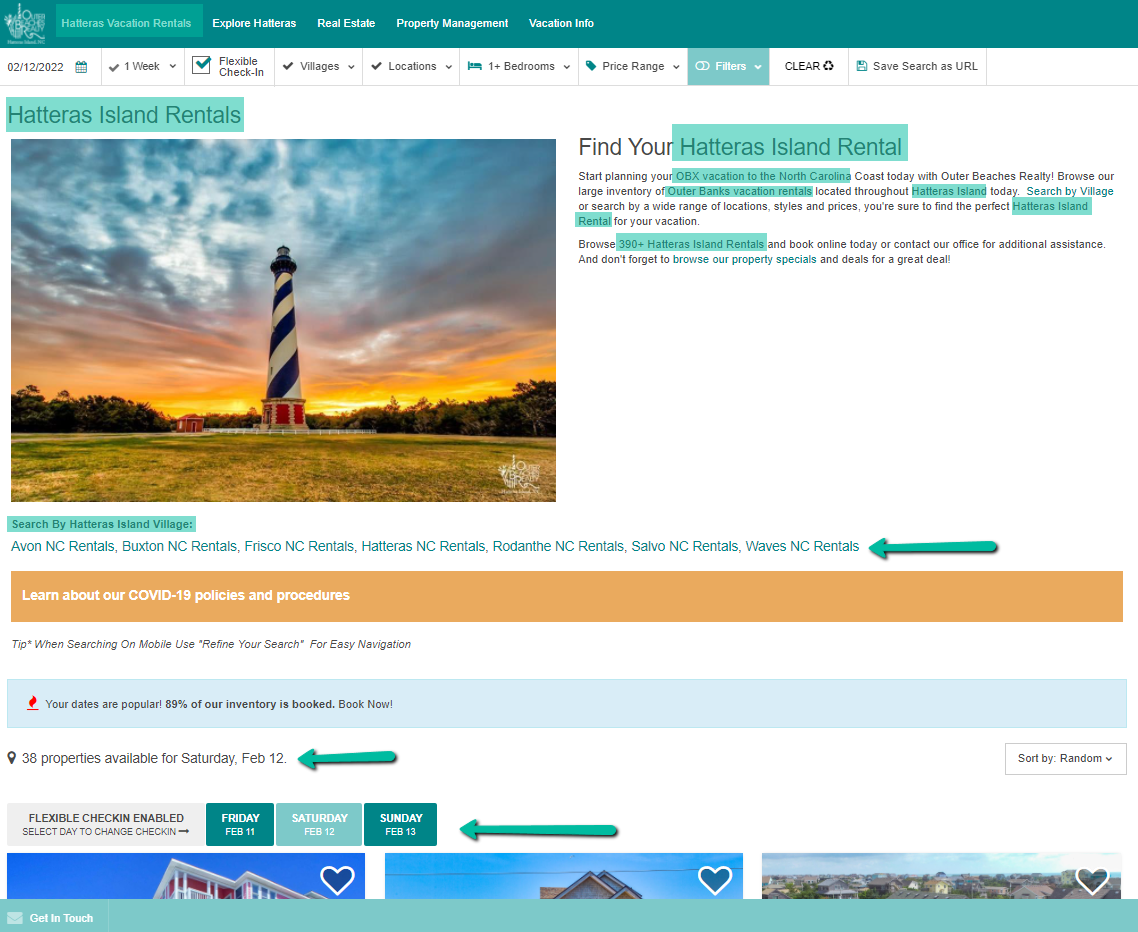Toggle the Flexible Check-In checkbox
The height and width of the screenshot is (932, 1138).
(x=202, y=66)
